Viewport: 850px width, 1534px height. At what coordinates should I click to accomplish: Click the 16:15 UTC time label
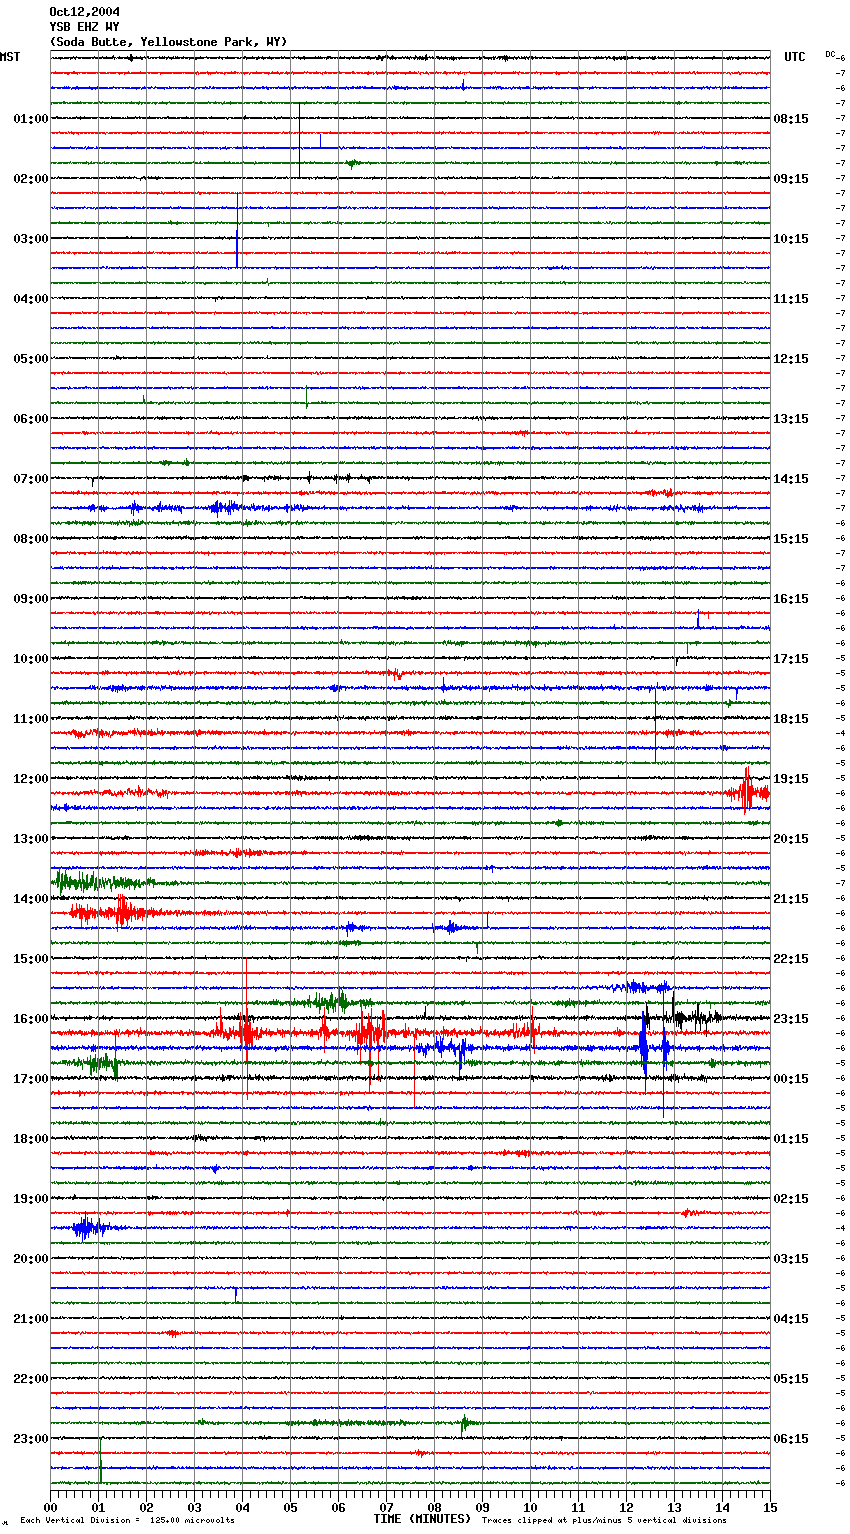point(791,599)
